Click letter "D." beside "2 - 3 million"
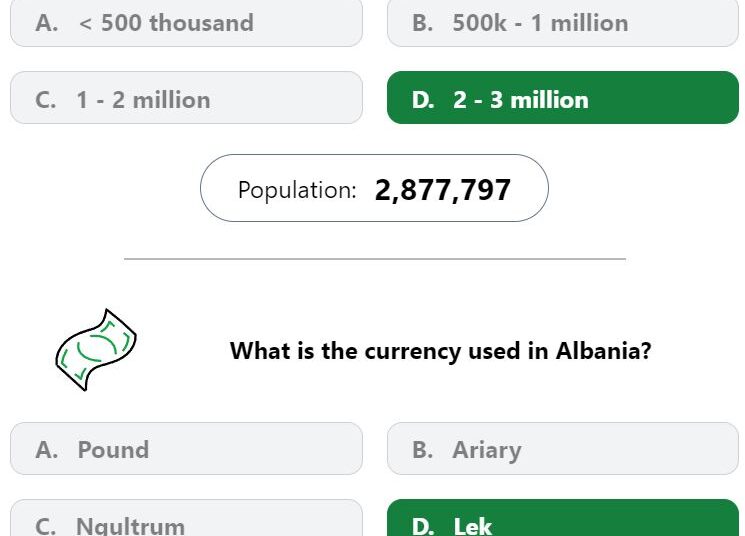Viewport: 745px width, 536px height. pos(422,99)
